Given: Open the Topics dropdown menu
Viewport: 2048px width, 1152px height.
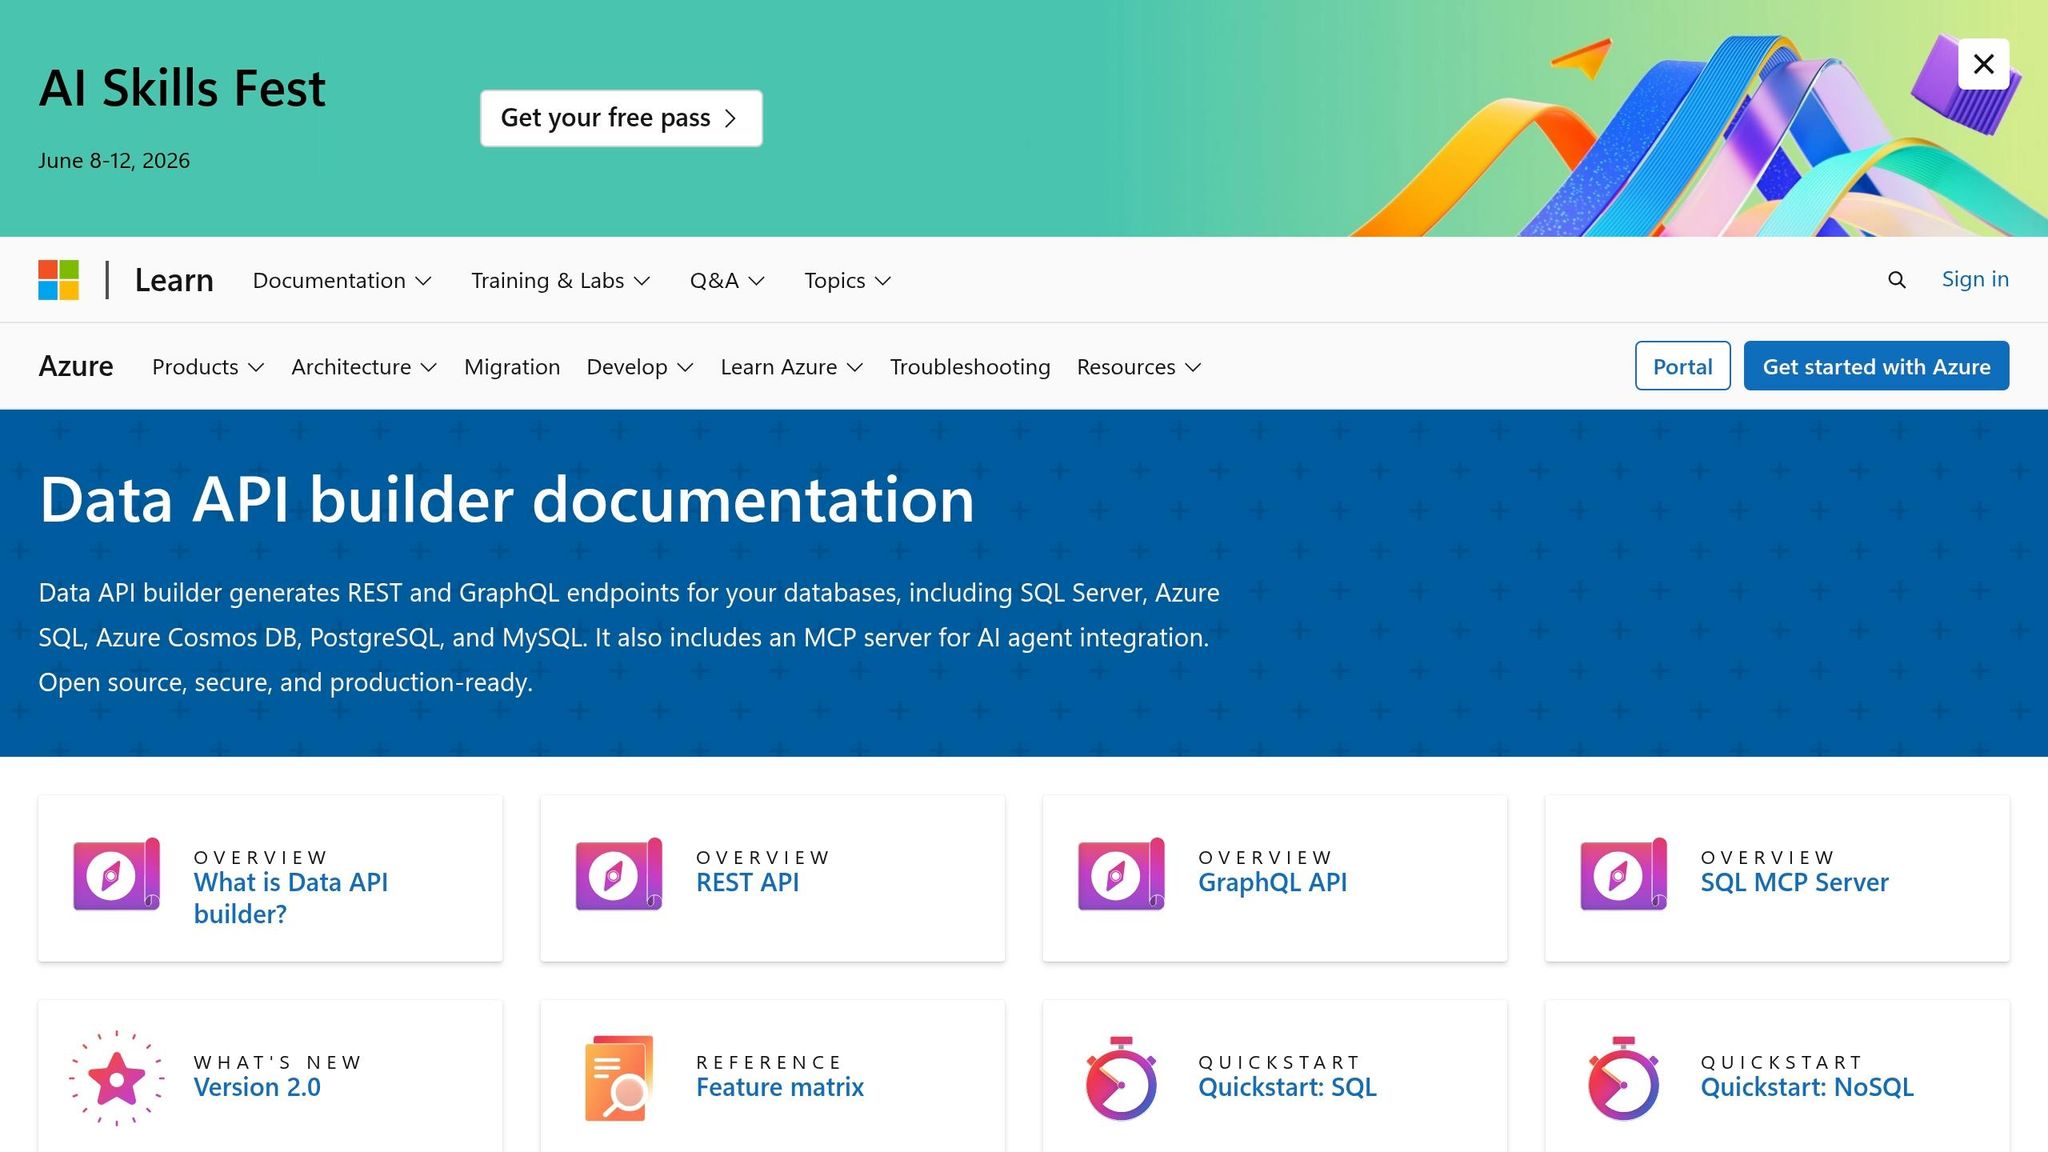Looking at the screenshot, I should (x=847, y=281).
